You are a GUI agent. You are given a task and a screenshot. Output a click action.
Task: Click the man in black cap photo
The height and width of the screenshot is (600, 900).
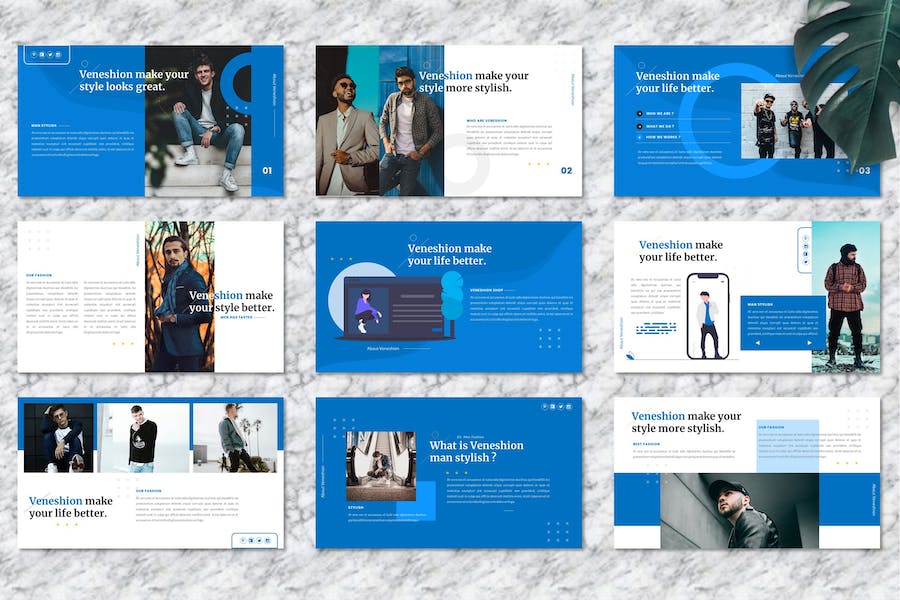click(738, 510)
